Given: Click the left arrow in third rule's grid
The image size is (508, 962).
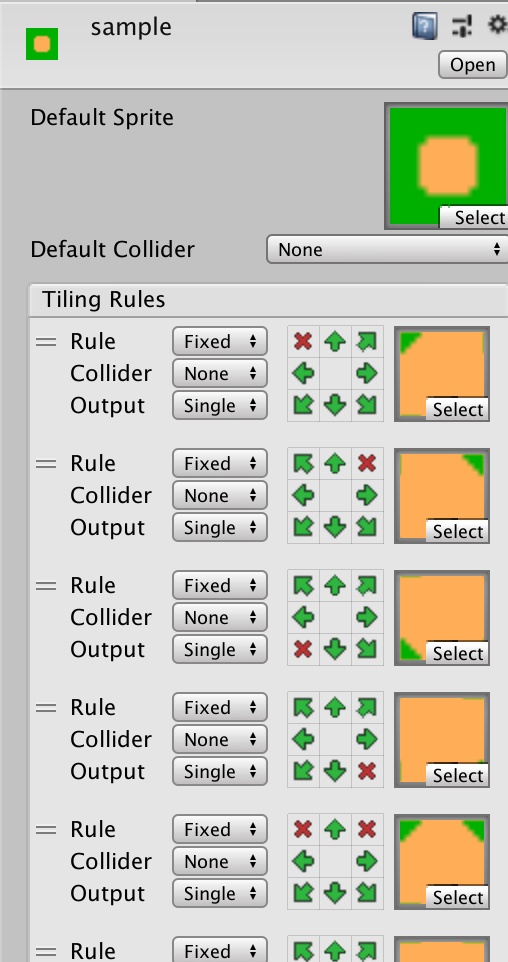Looking at the screenshot, I should click(x=303, y=617).
